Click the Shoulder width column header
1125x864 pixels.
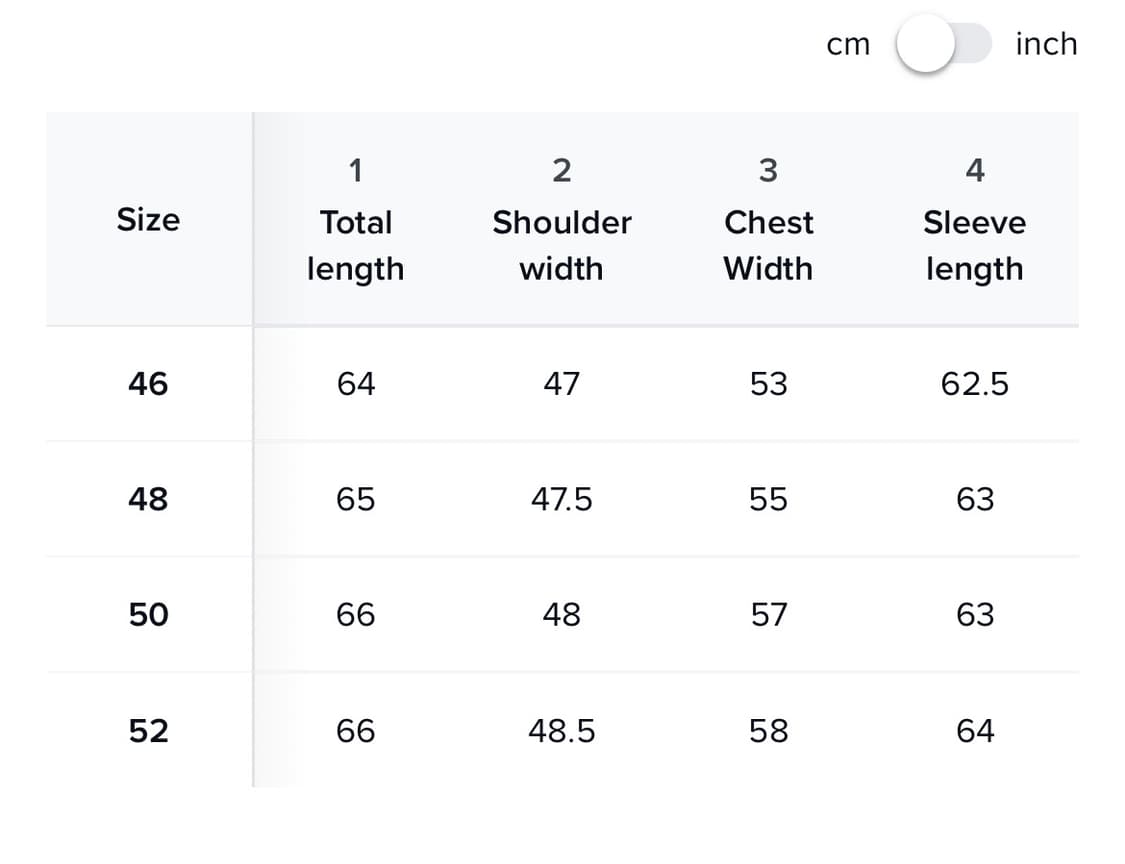tap(561, 244)
